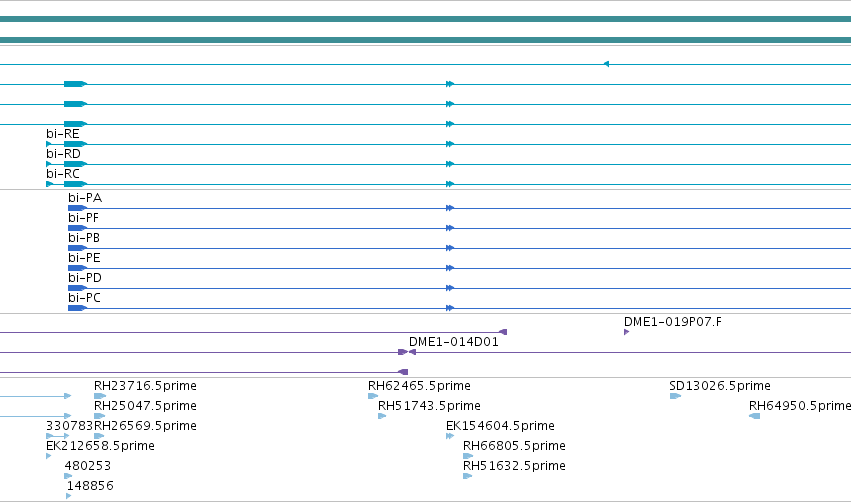Click the purple arrow glyph of DME1-019P07.F
The image size is (851, 502).
click(626, 332)
